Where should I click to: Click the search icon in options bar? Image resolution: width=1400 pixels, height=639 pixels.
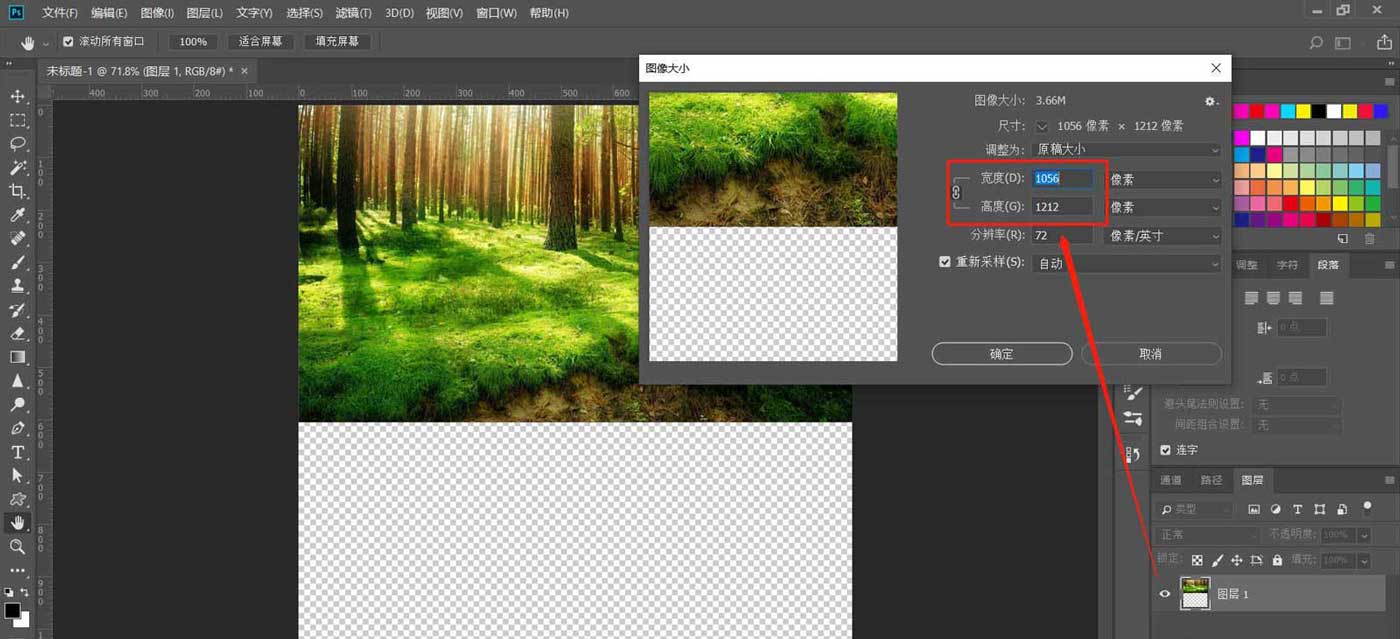1317,43
